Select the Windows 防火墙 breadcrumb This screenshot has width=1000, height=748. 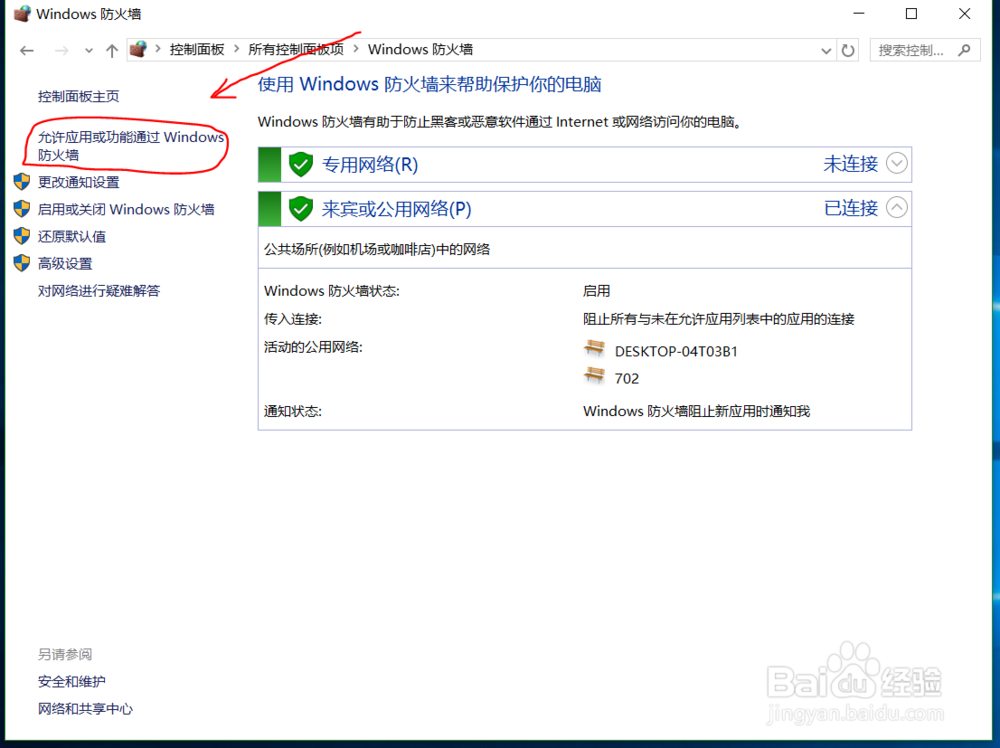coord(420,49)
